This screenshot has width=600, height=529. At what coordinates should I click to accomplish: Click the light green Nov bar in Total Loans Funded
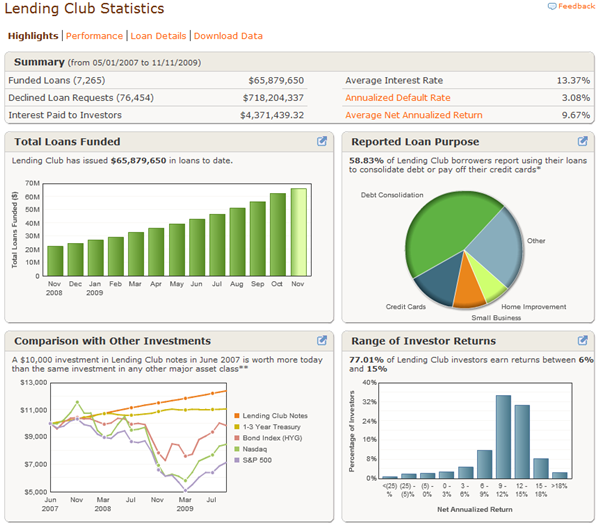(x=298, y=232)
